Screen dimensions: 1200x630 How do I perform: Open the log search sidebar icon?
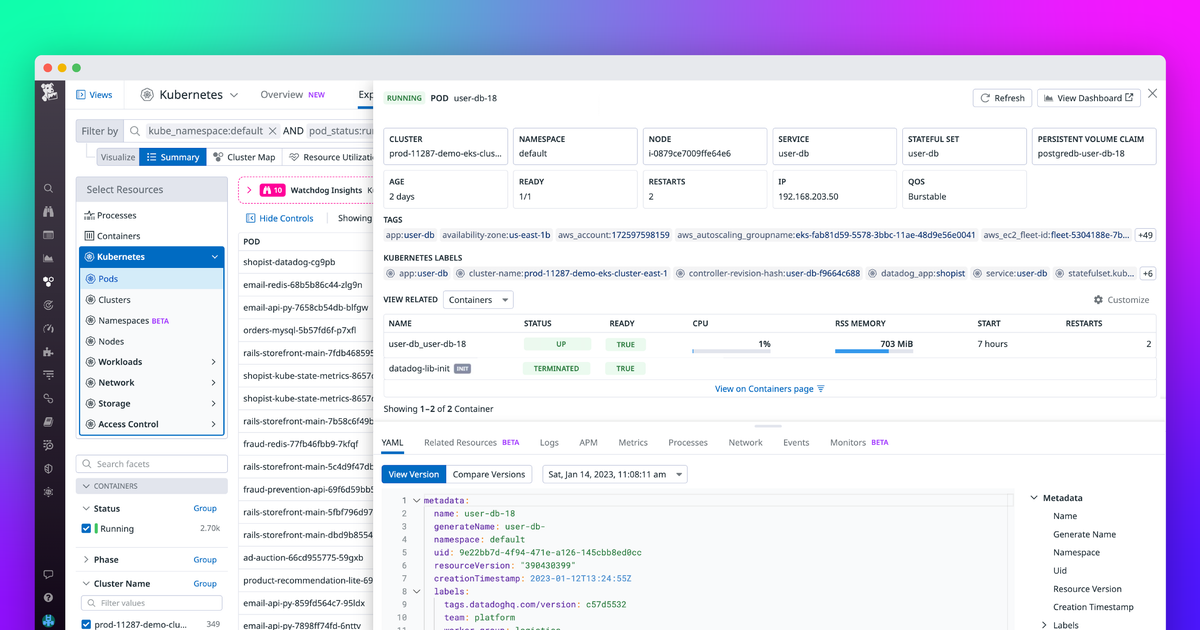pyautogui.click(x=48, y=445)
